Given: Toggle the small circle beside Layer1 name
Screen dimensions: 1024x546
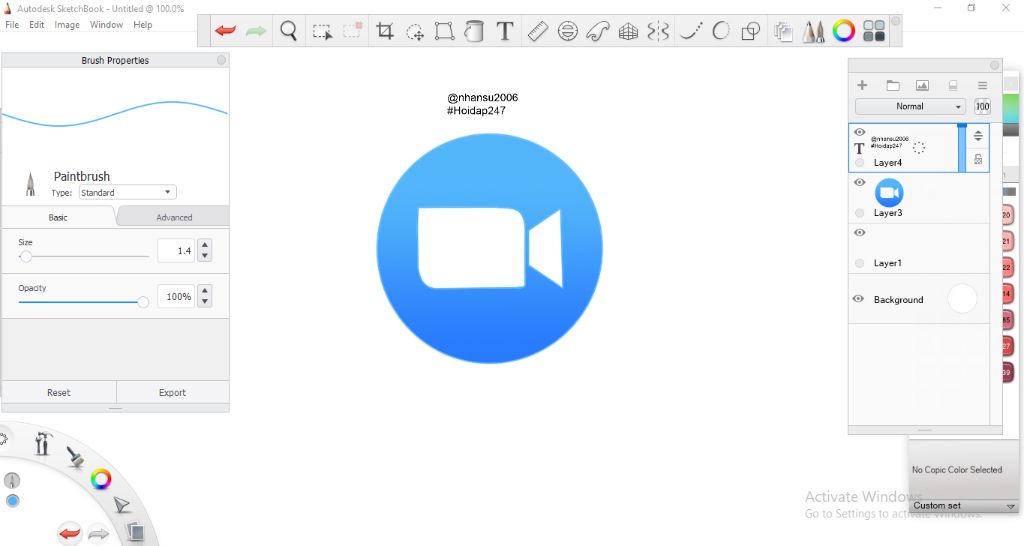Looking at the screenshot, I should coord(859,263).
